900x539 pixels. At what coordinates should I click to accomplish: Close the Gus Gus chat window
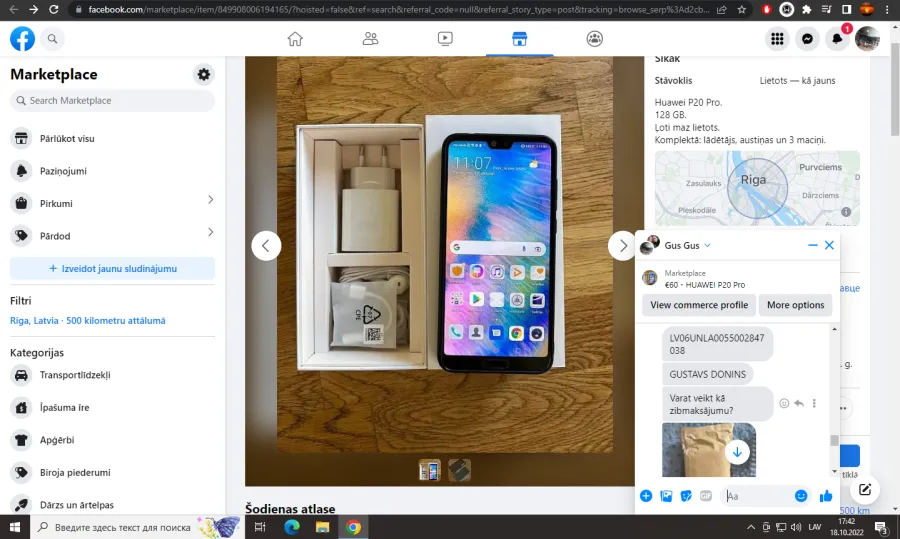(829, 245)
